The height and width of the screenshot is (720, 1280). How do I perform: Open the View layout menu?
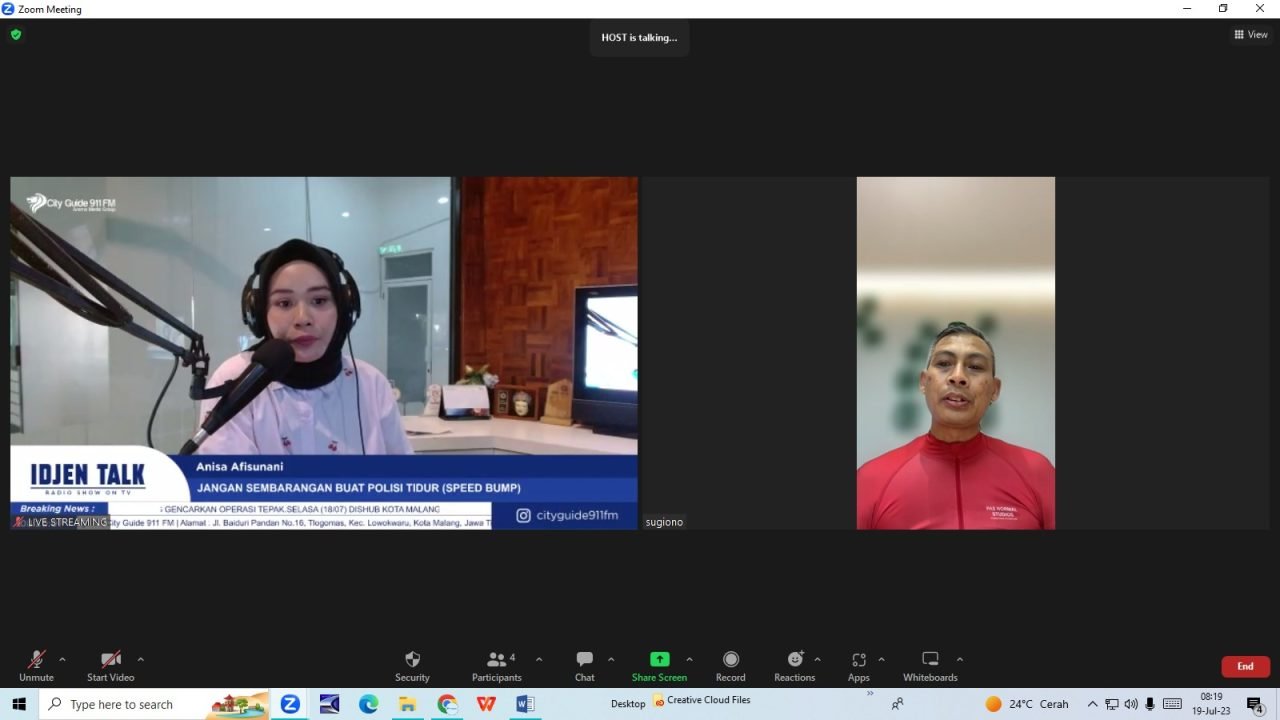[x=1250, y=35]
